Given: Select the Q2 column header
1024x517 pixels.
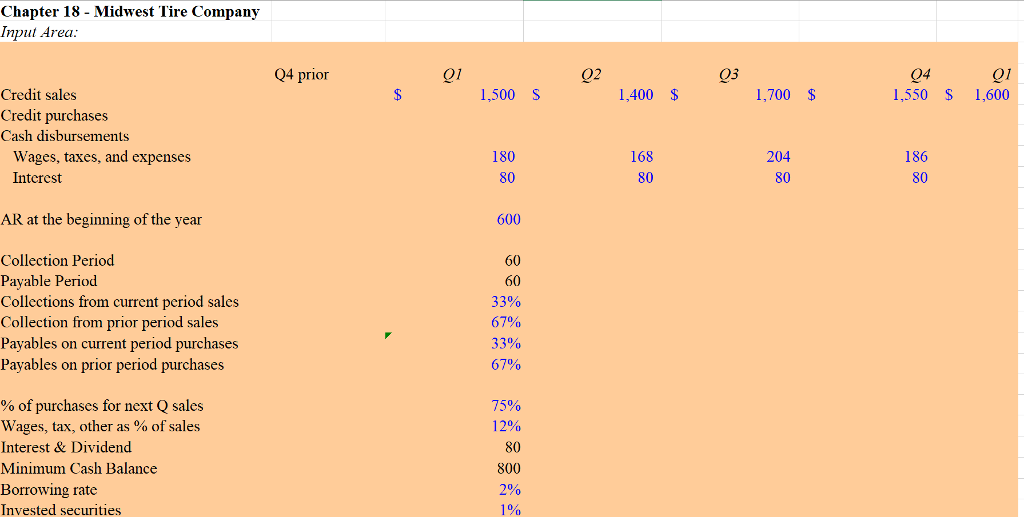Looking at the screenshot, I should [x=591, y=75].
